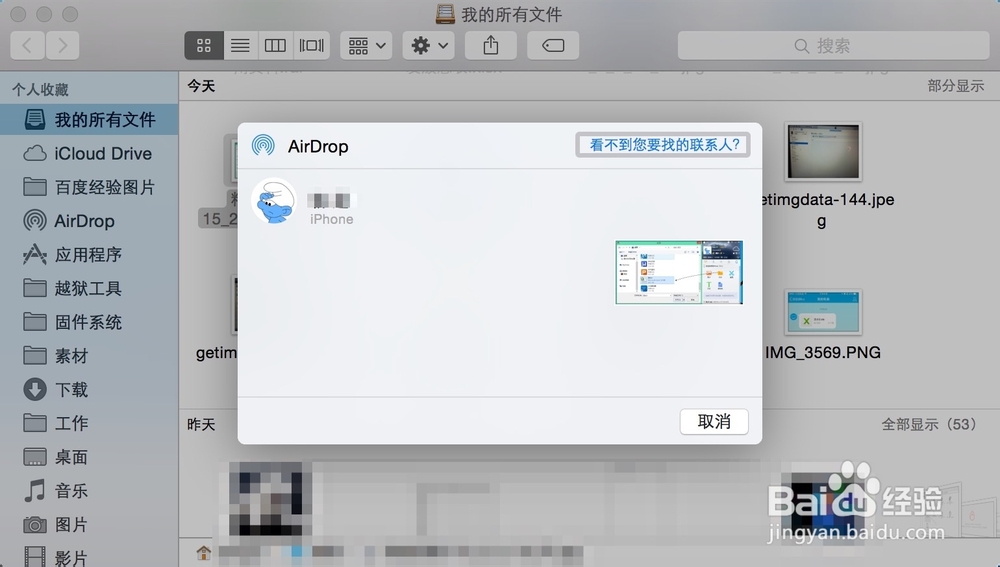Screen dimensions: 1000x567
Task: Click the 我的所有文件 sidebar icon
Action: click(34, 119)
